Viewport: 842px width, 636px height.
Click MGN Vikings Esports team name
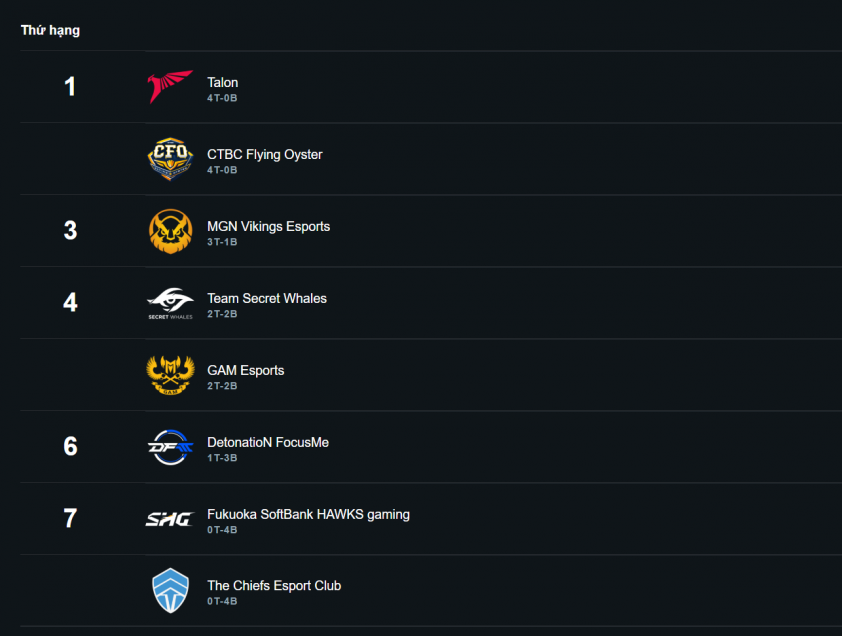click(268, 226)
